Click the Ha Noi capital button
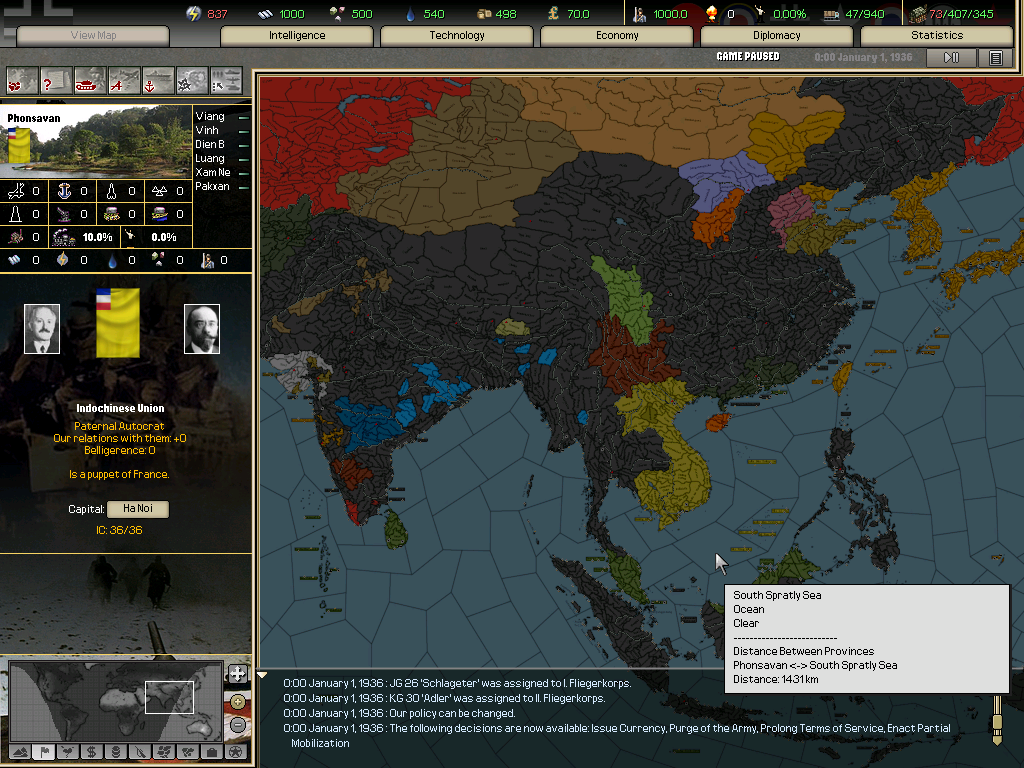Viewport: 1024px width, 768px height. (x=140, y=510)
